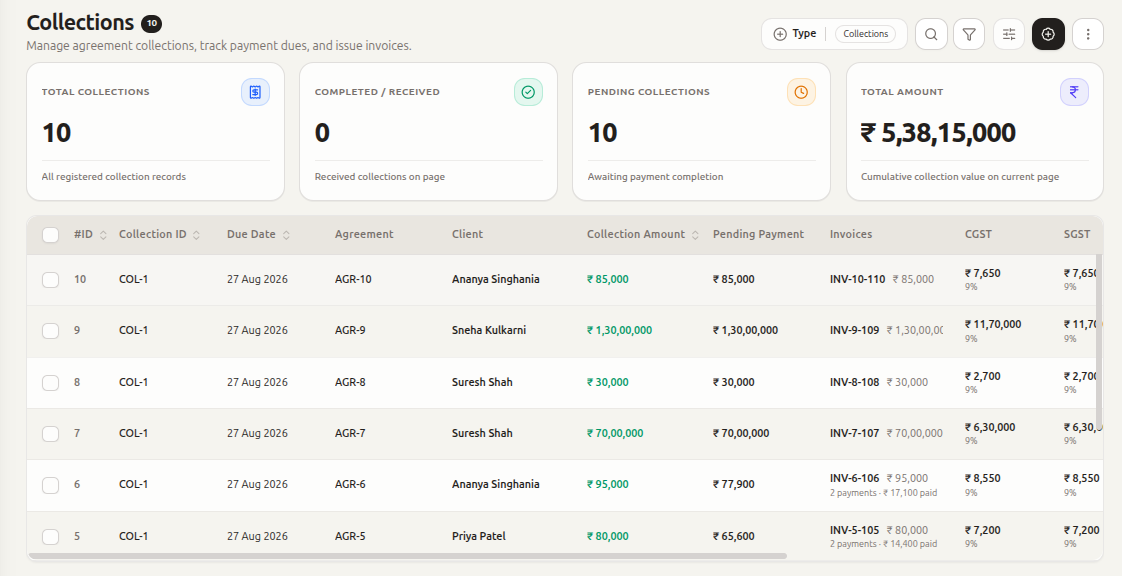Sort by the Collection Amount column arrows
The image size is (1122, 576).
[695, 235]
